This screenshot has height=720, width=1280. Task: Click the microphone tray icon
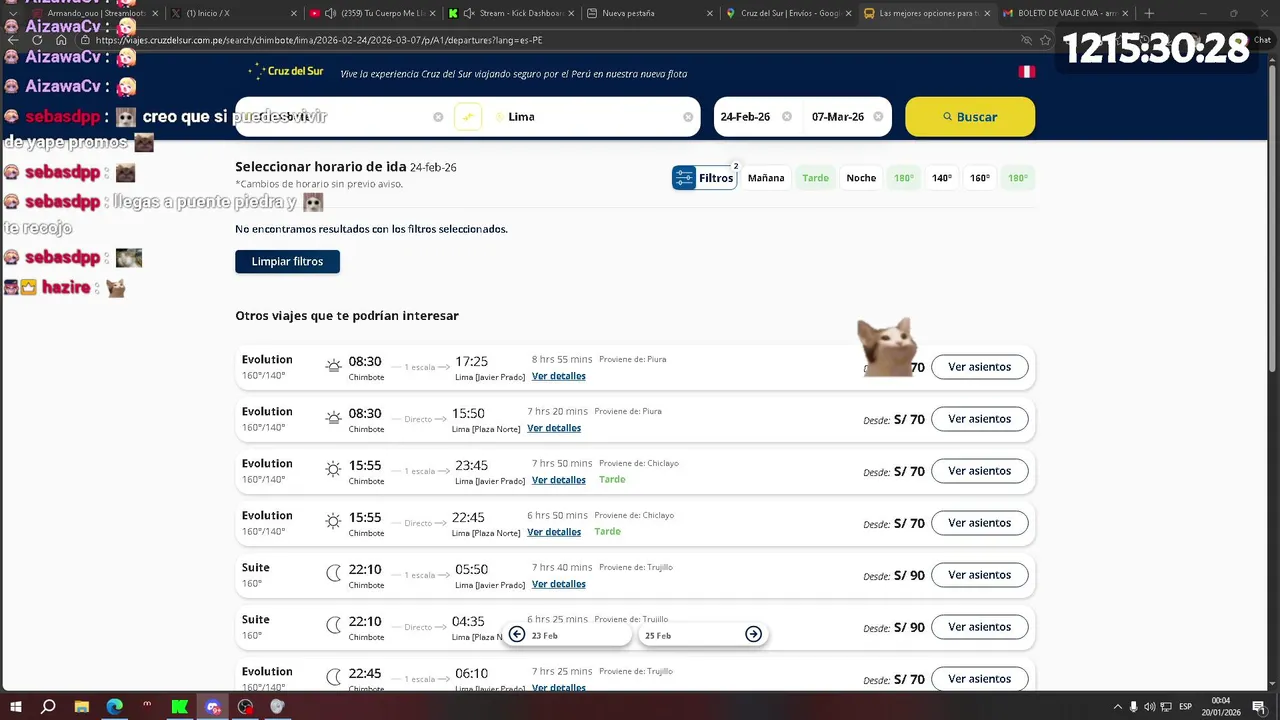1134,707
